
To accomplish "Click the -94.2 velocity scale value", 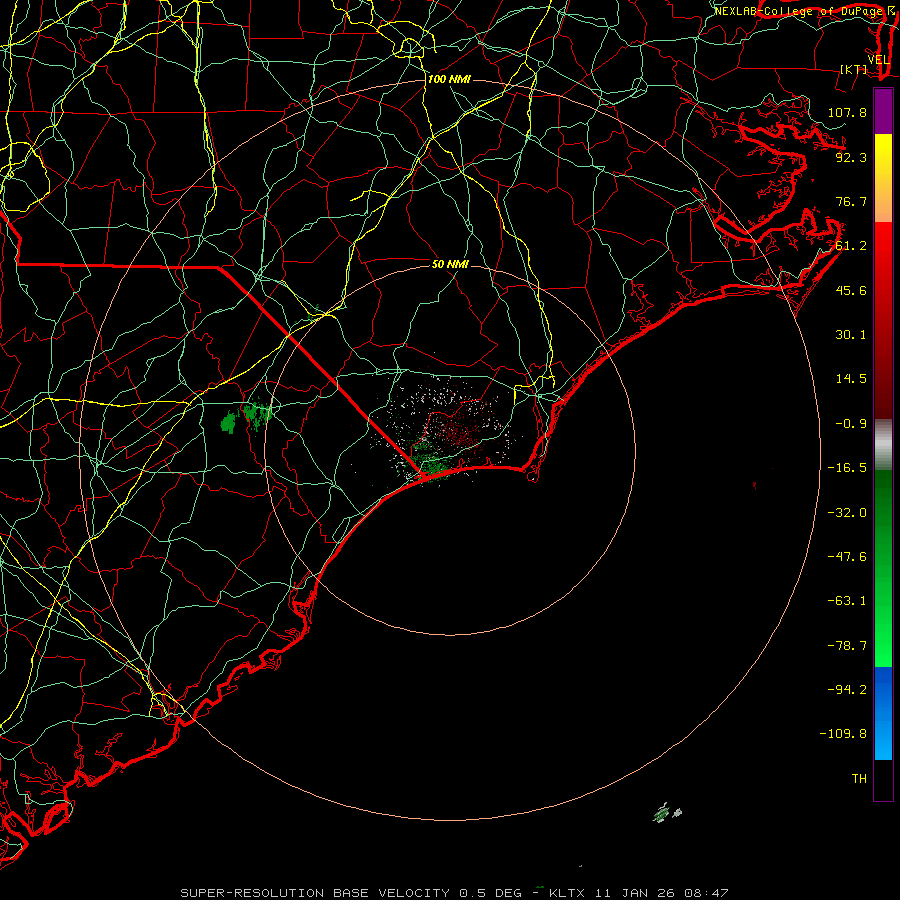I will [847, 690].
